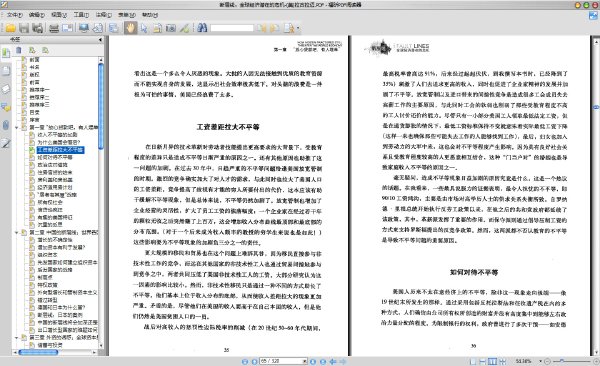Switch to the Pages thumbnail sidebar panel
Screen dimensions: 600x366
(6, 70)
